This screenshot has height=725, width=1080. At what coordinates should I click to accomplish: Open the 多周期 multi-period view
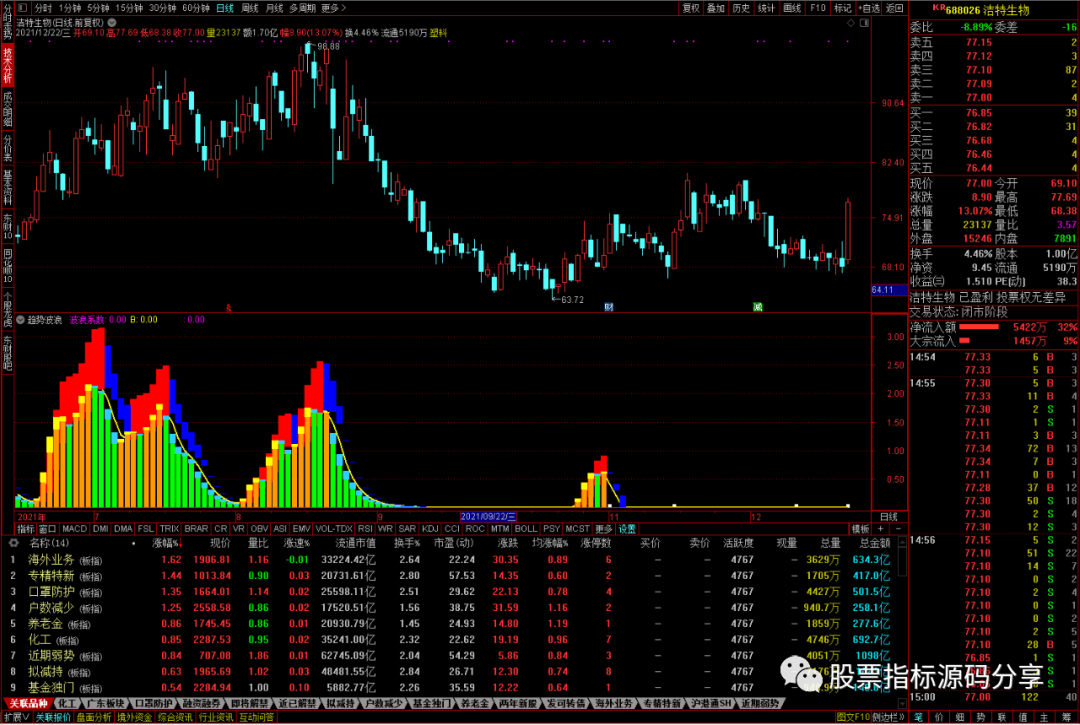coord(302,8)
